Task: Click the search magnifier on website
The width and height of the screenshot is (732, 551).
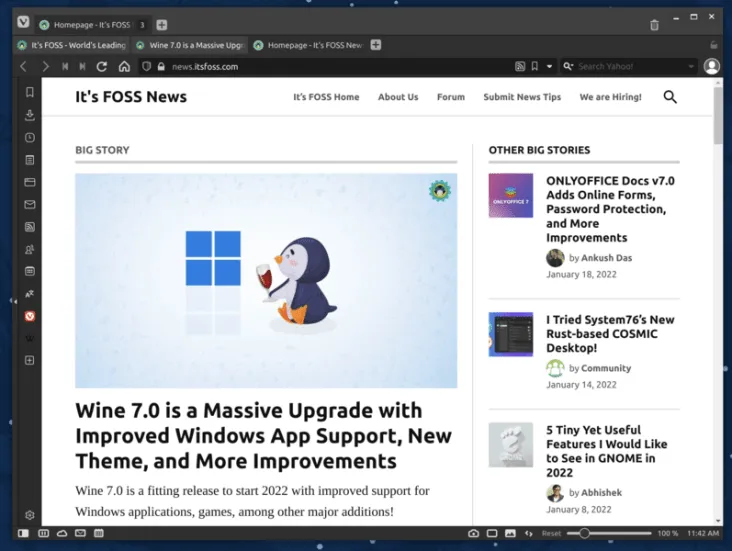Action: point(670,97)
